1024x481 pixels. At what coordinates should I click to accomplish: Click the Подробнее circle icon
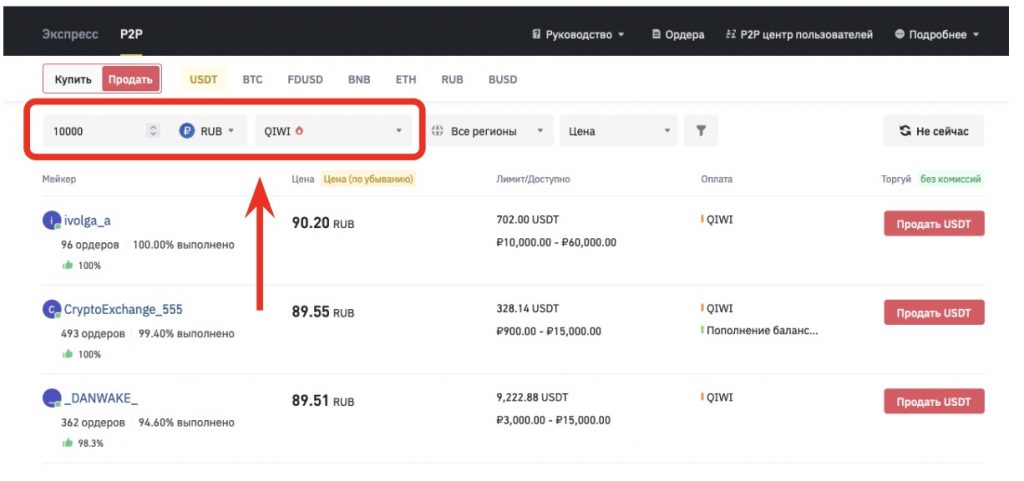point(899,35)
